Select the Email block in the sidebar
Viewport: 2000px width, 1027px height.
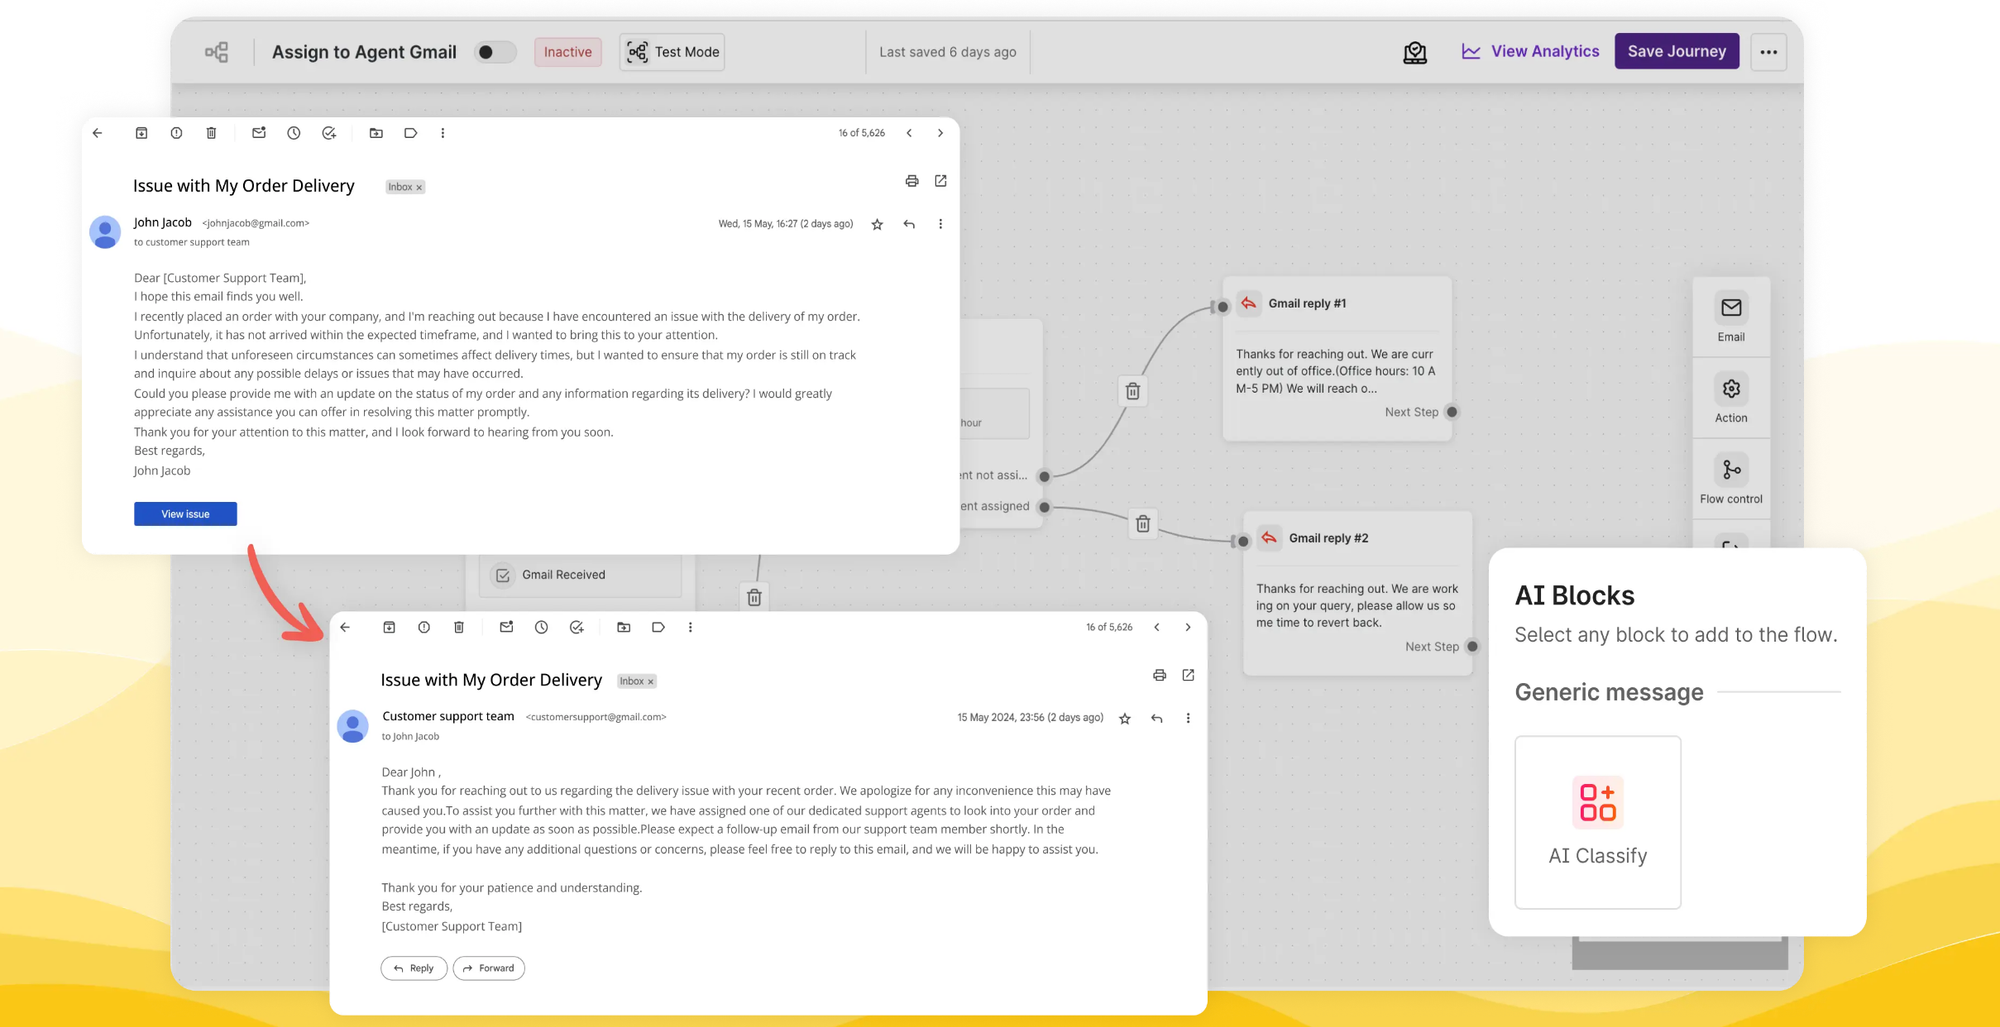(x=1731, y=318)
